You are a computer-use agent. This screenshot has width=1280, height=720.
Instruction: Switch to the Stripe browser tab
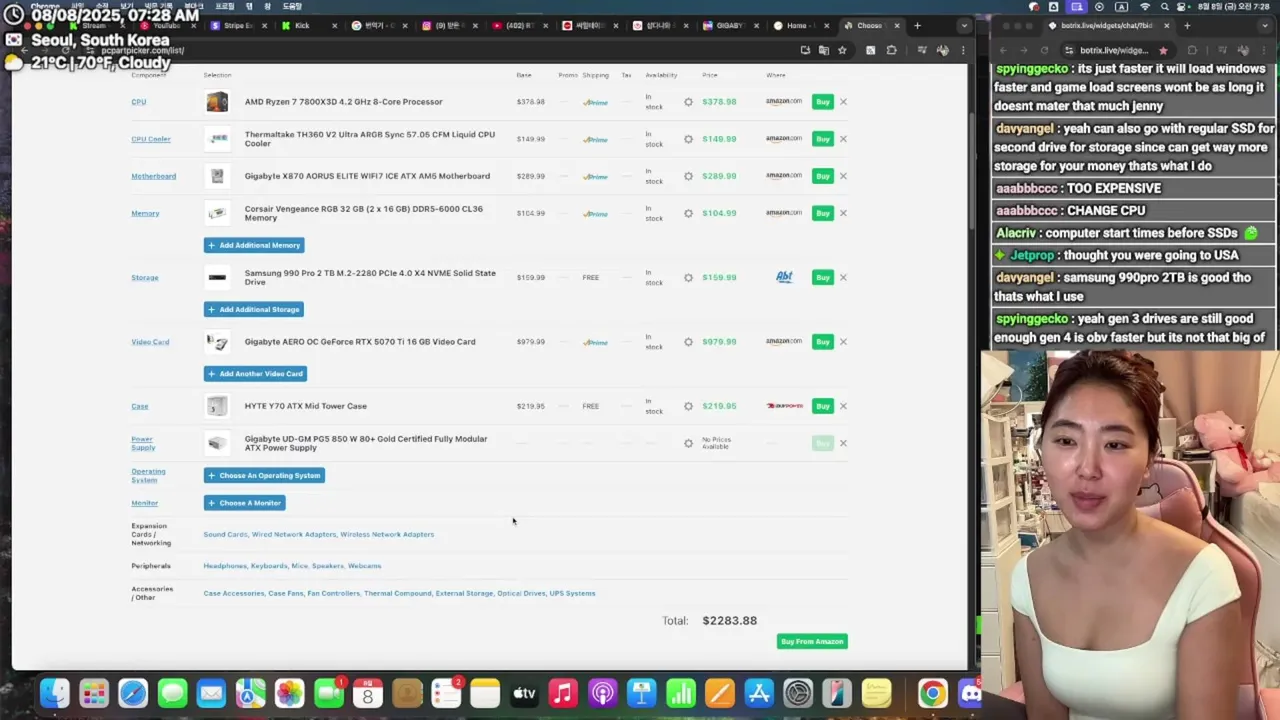click(x=237, y=26)
